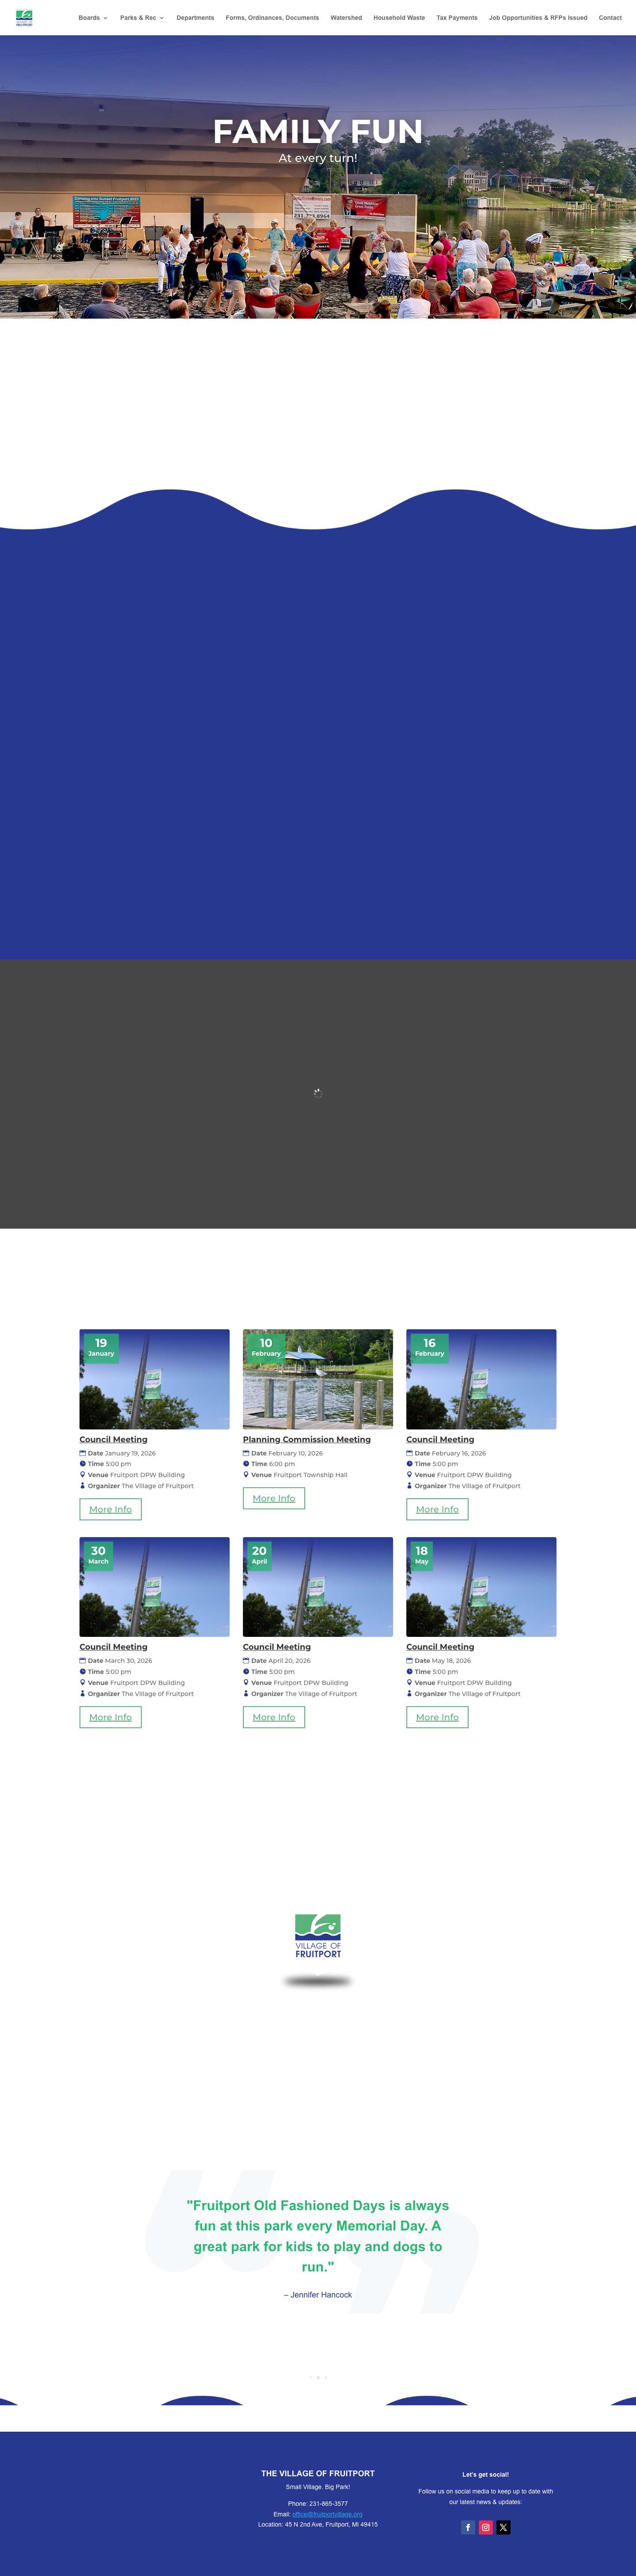Click the Village of Fruitport logo above testimonial
The image size is (636, 2576).
click(x=318, y=1936)
